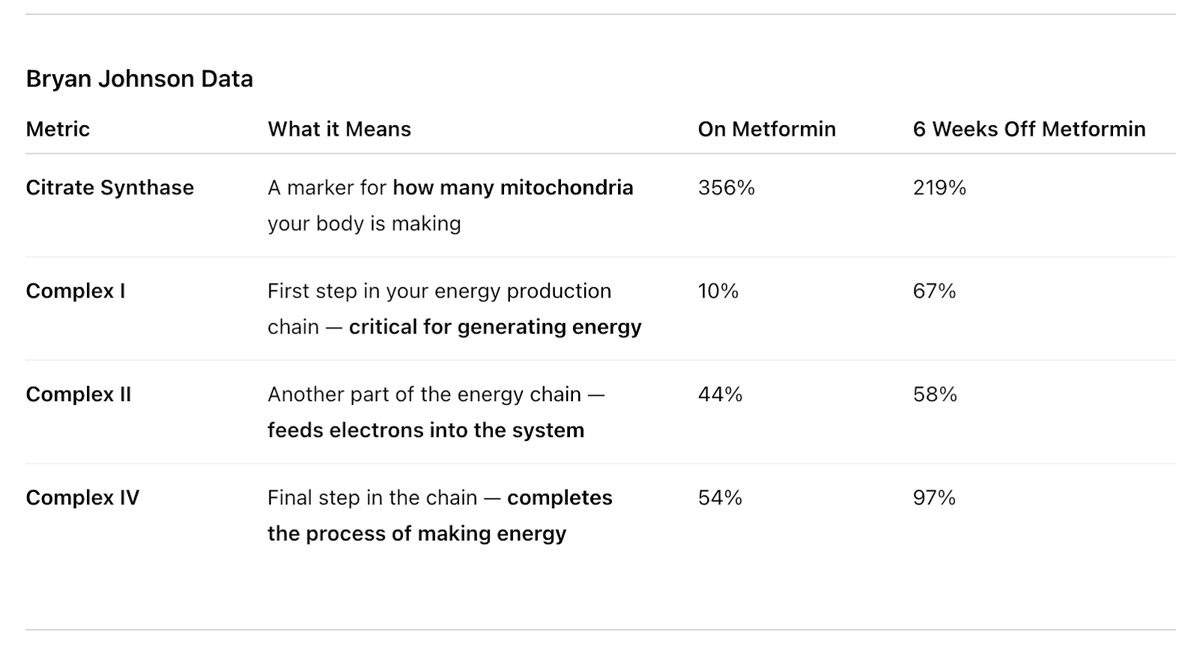
Task: Click the 58% off-metformin value
Action: (935, 395)
